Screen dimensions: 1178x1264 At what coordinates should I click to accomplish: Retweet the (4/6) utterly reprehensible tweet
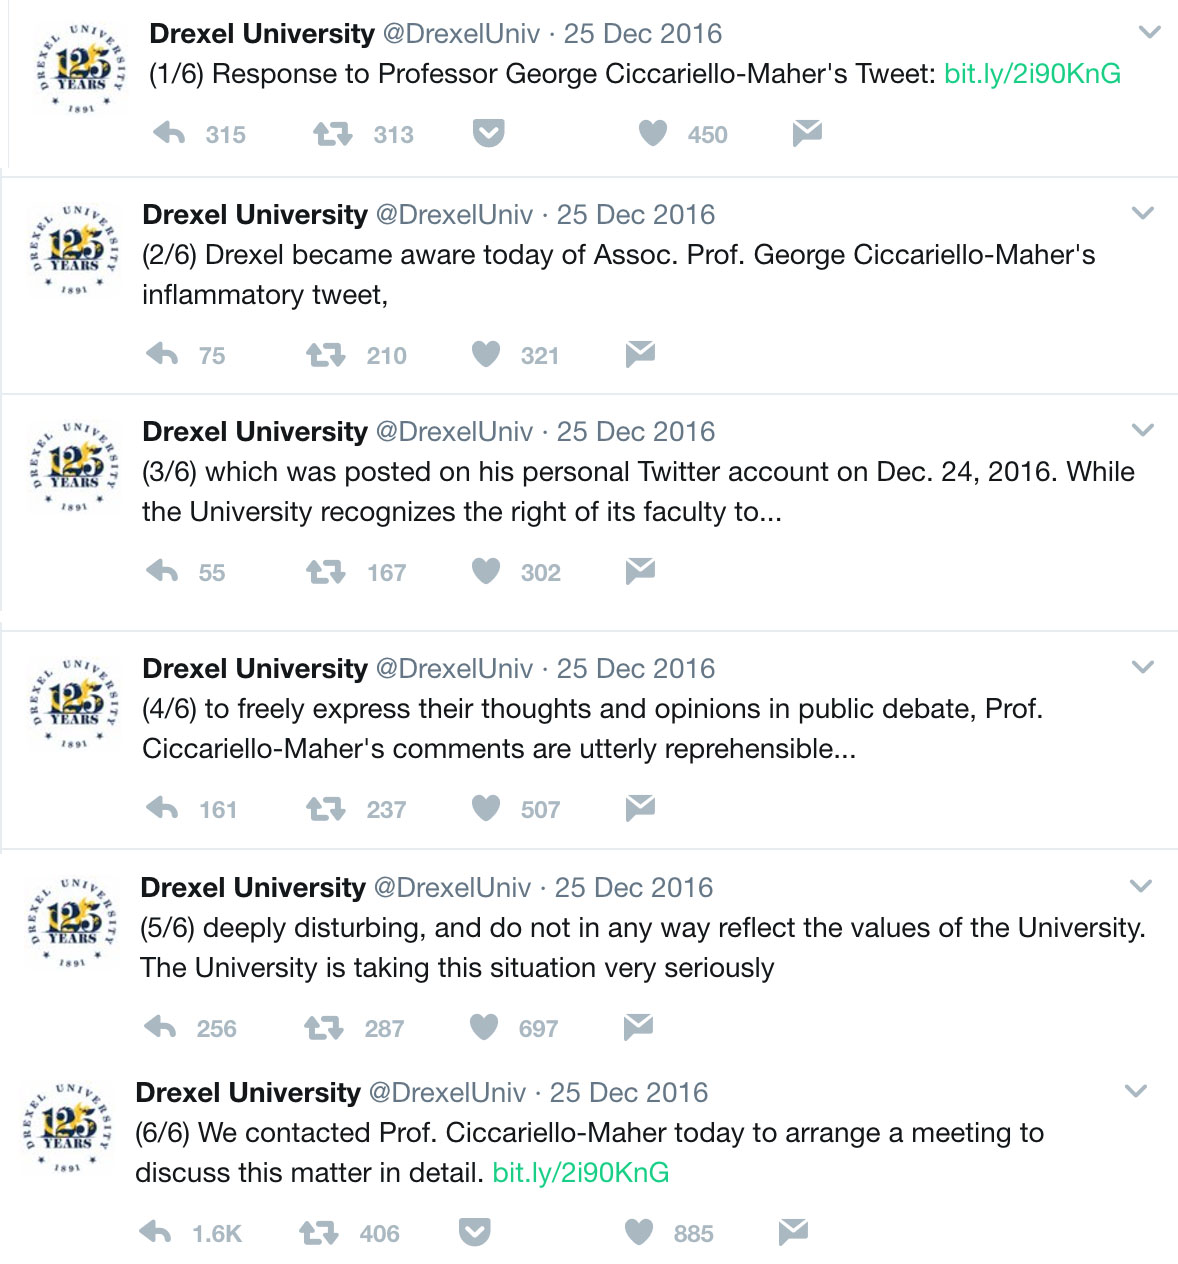[325, 808]
